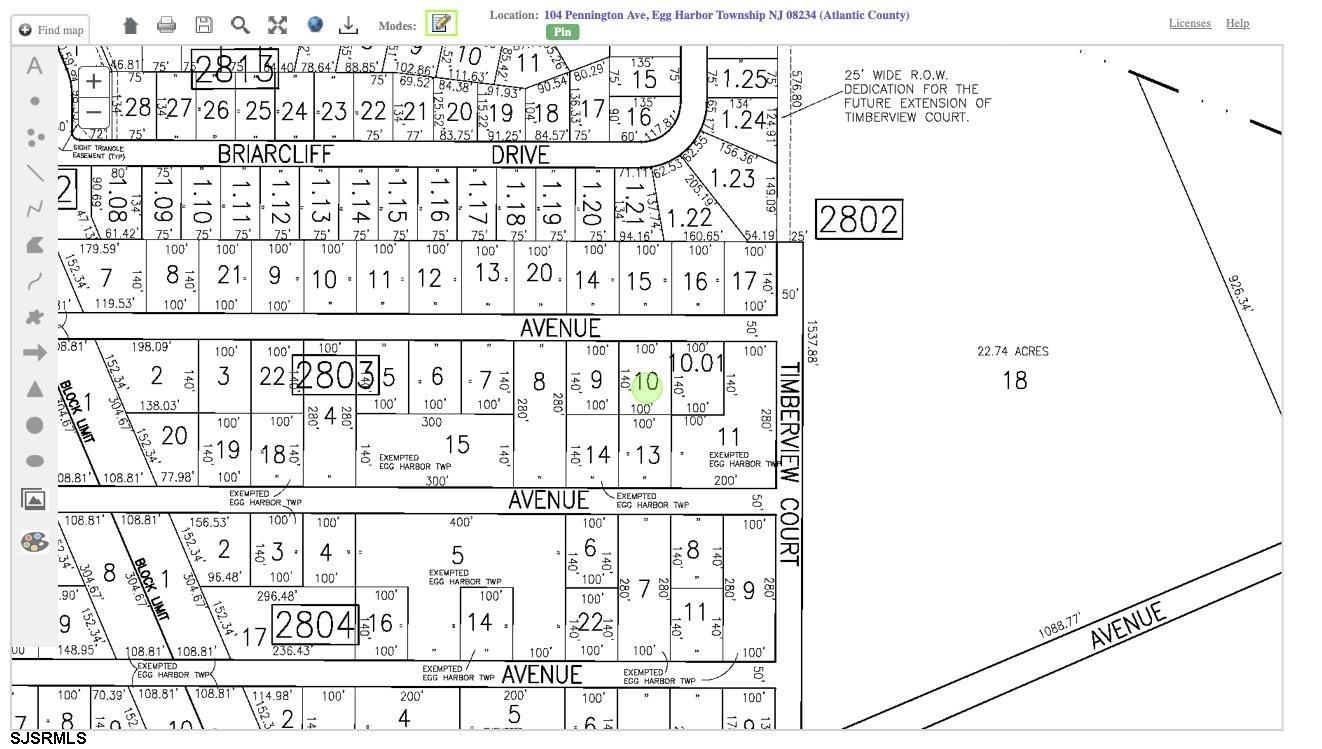Click the green Pin button

[x=562, y=32]
